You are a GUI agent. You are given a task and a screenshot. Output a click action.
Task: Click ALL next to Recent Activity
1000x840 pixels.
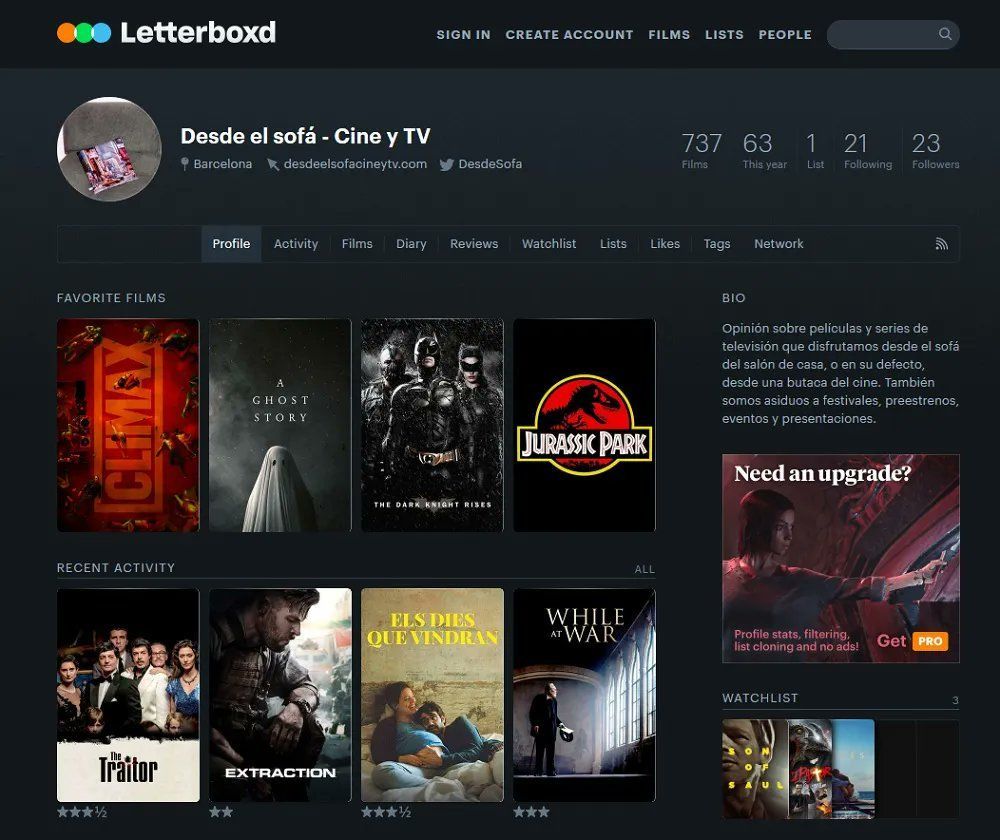tap(644, 568)
